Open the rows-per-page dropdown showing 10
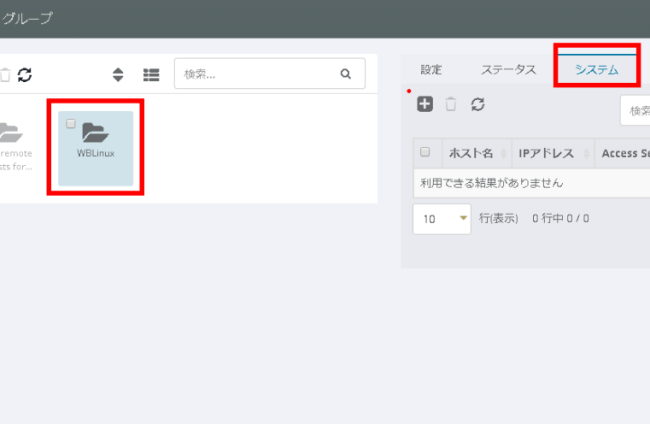Image resolution: width=650 pixels, height=424 pixels. pos(441,218)
